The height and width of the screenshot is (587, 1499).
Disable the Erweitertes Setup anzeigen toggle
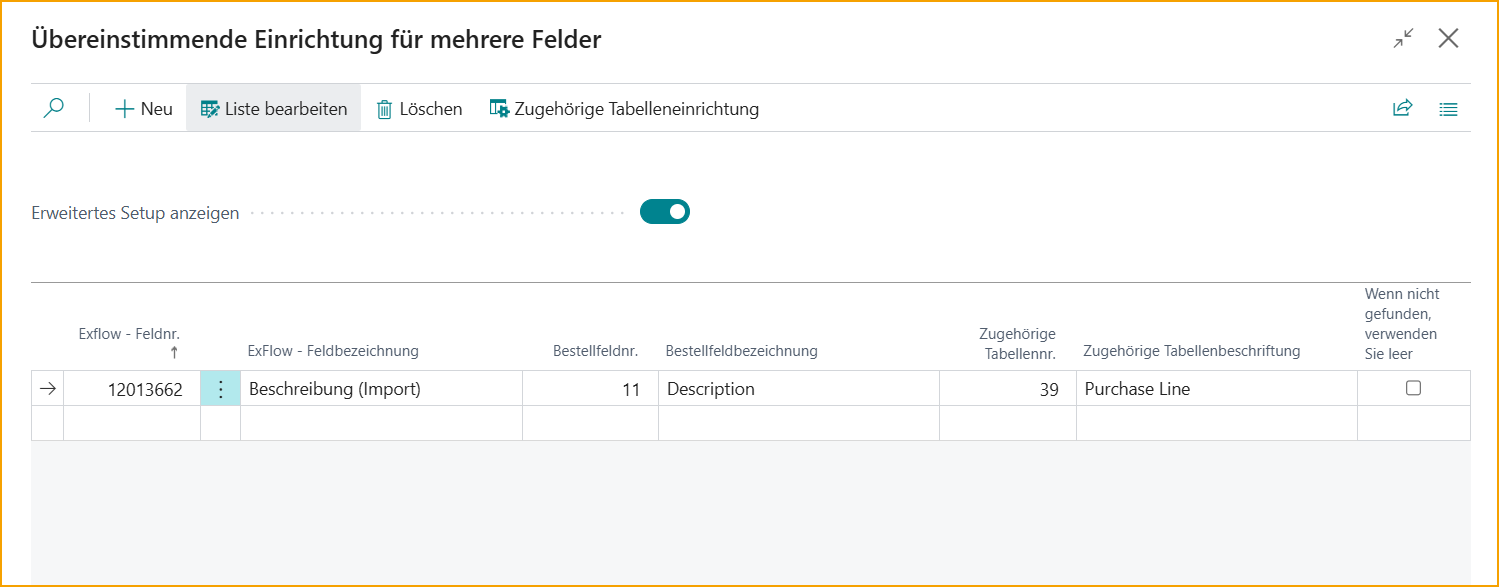point(665,212)
